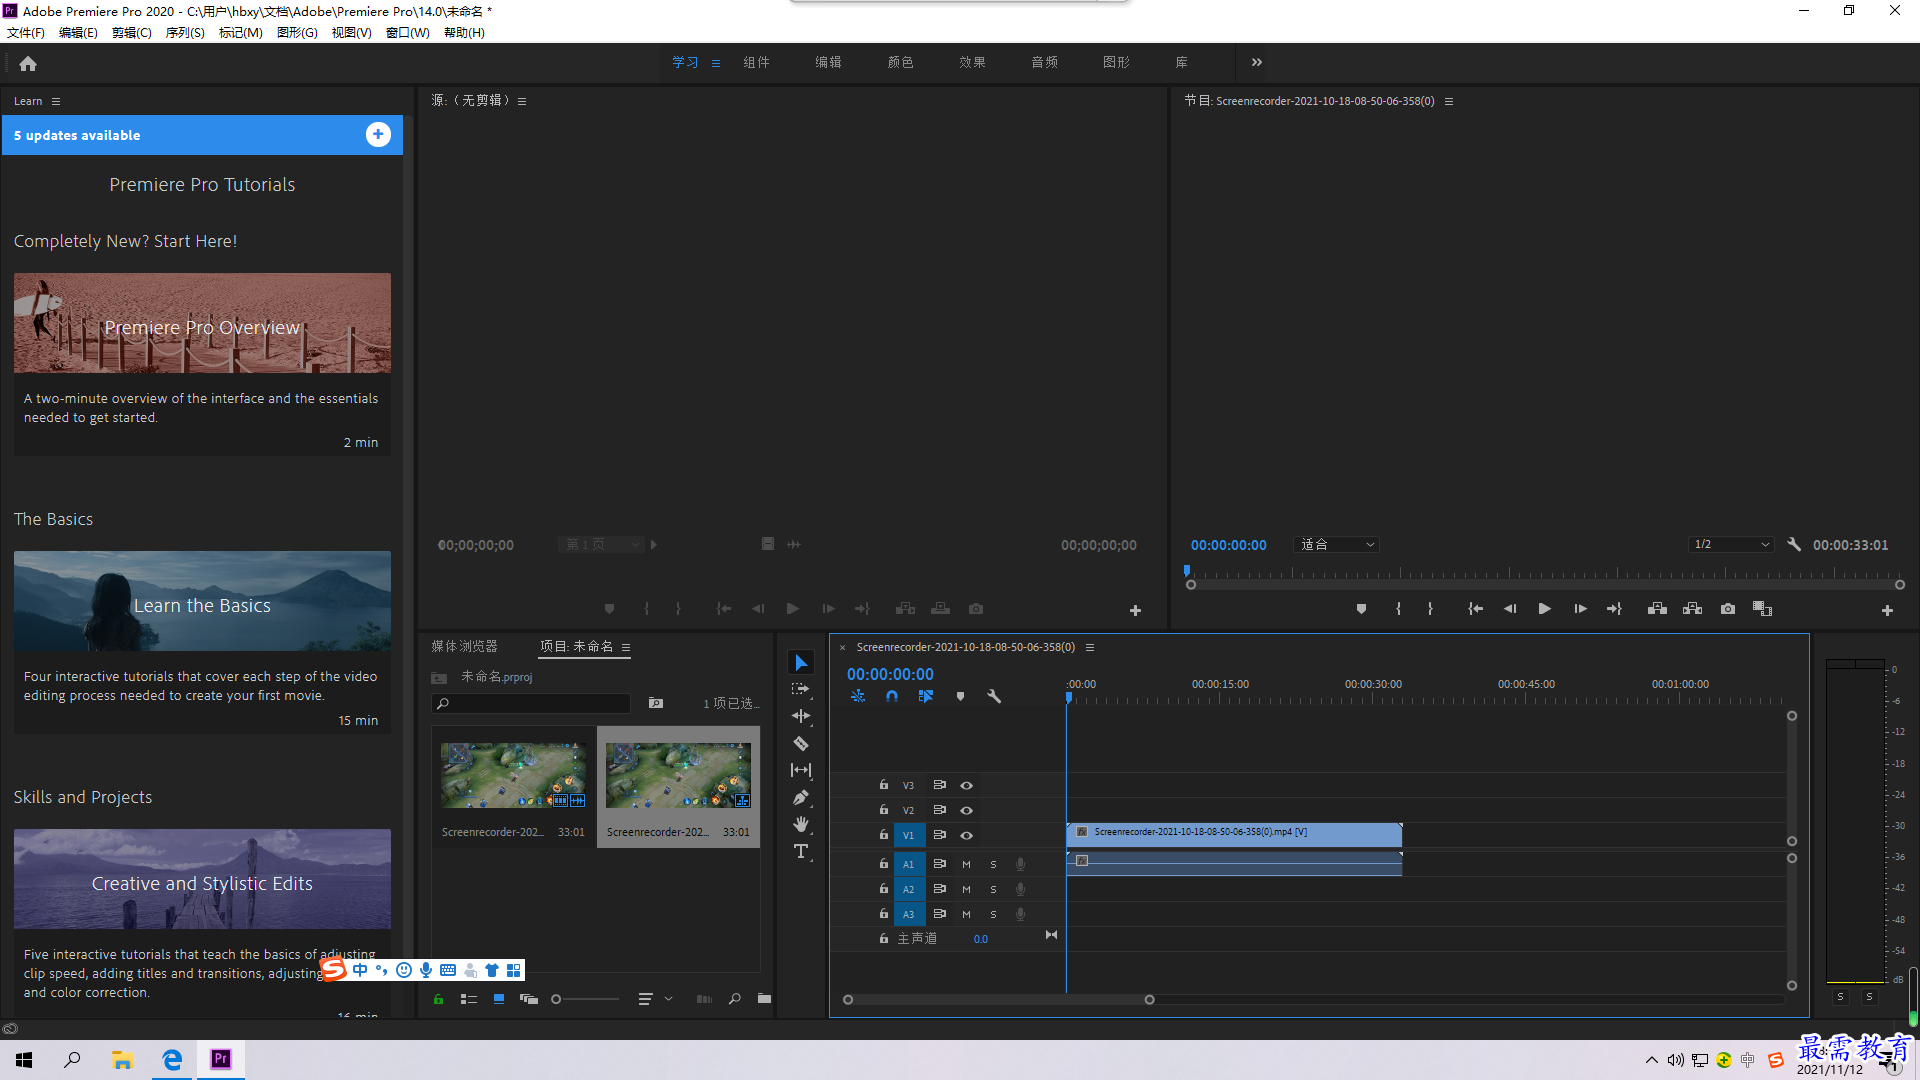This screenshot has width=1920, height=1080.
Task: Toggle lock on track V1
Action: [884, 834]
